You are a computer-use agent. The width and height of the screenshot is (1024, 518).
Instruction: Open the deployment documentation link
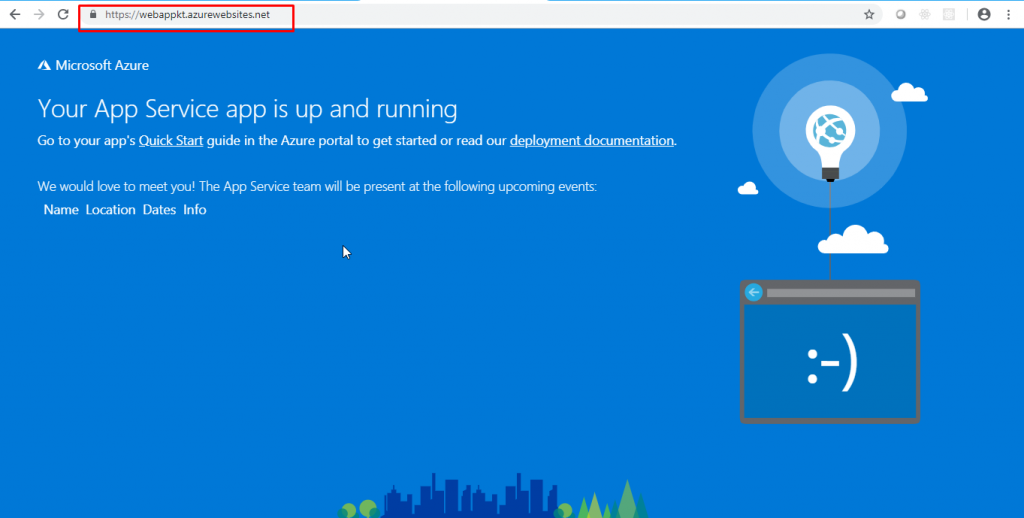click(x=592, y=140)
